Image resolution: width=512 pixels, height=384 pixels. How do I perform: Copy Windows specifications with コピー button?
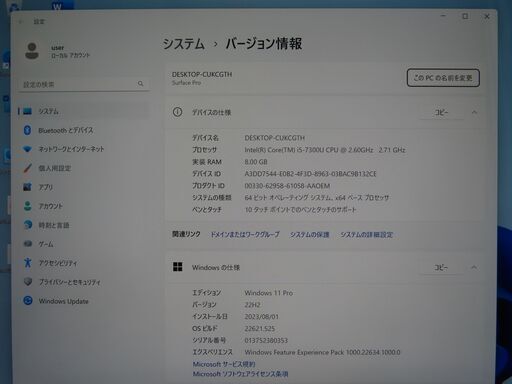coord(441,267)
